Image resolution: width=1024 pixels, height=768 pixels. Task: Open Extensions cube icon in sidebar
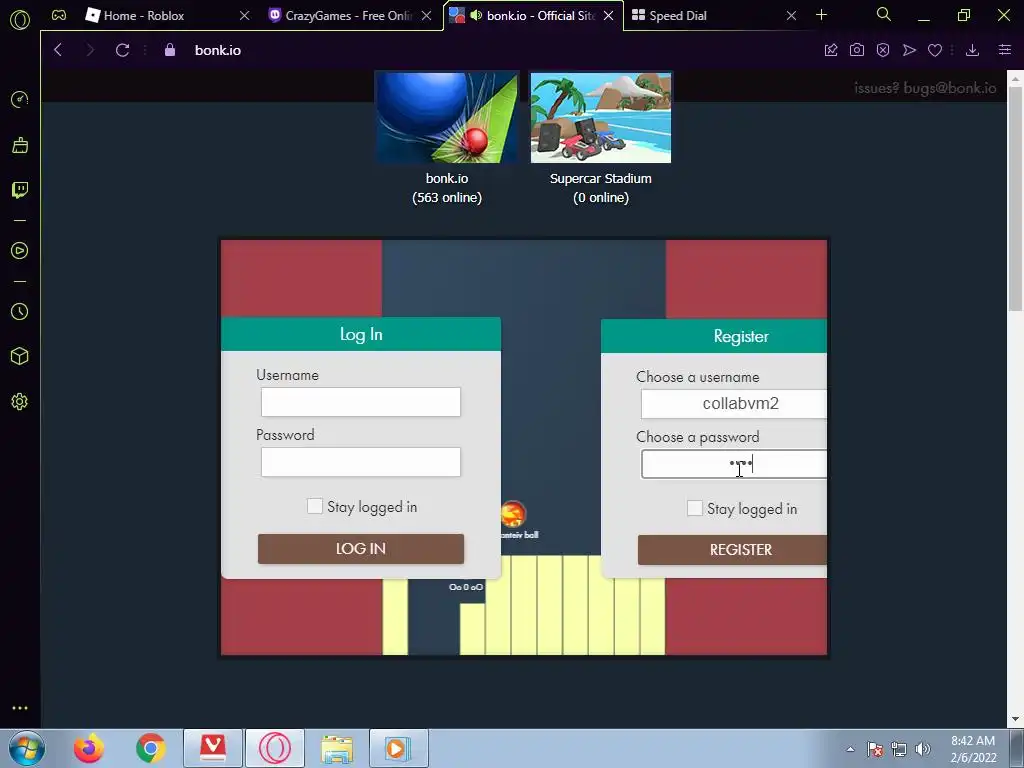pos(20,356)
